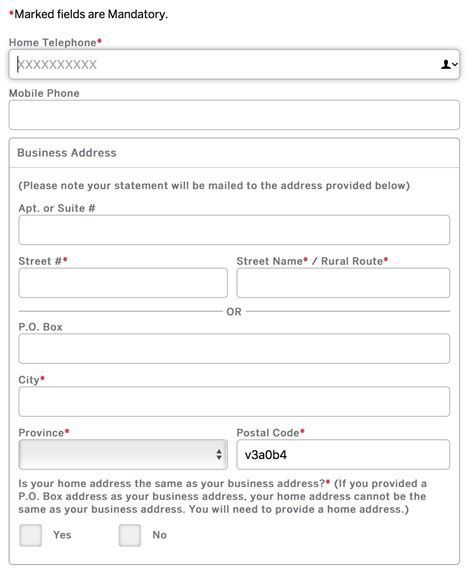This screenshot has width=474, height=574.
Task: Click the No label text
Action: (x=160, y=535)
